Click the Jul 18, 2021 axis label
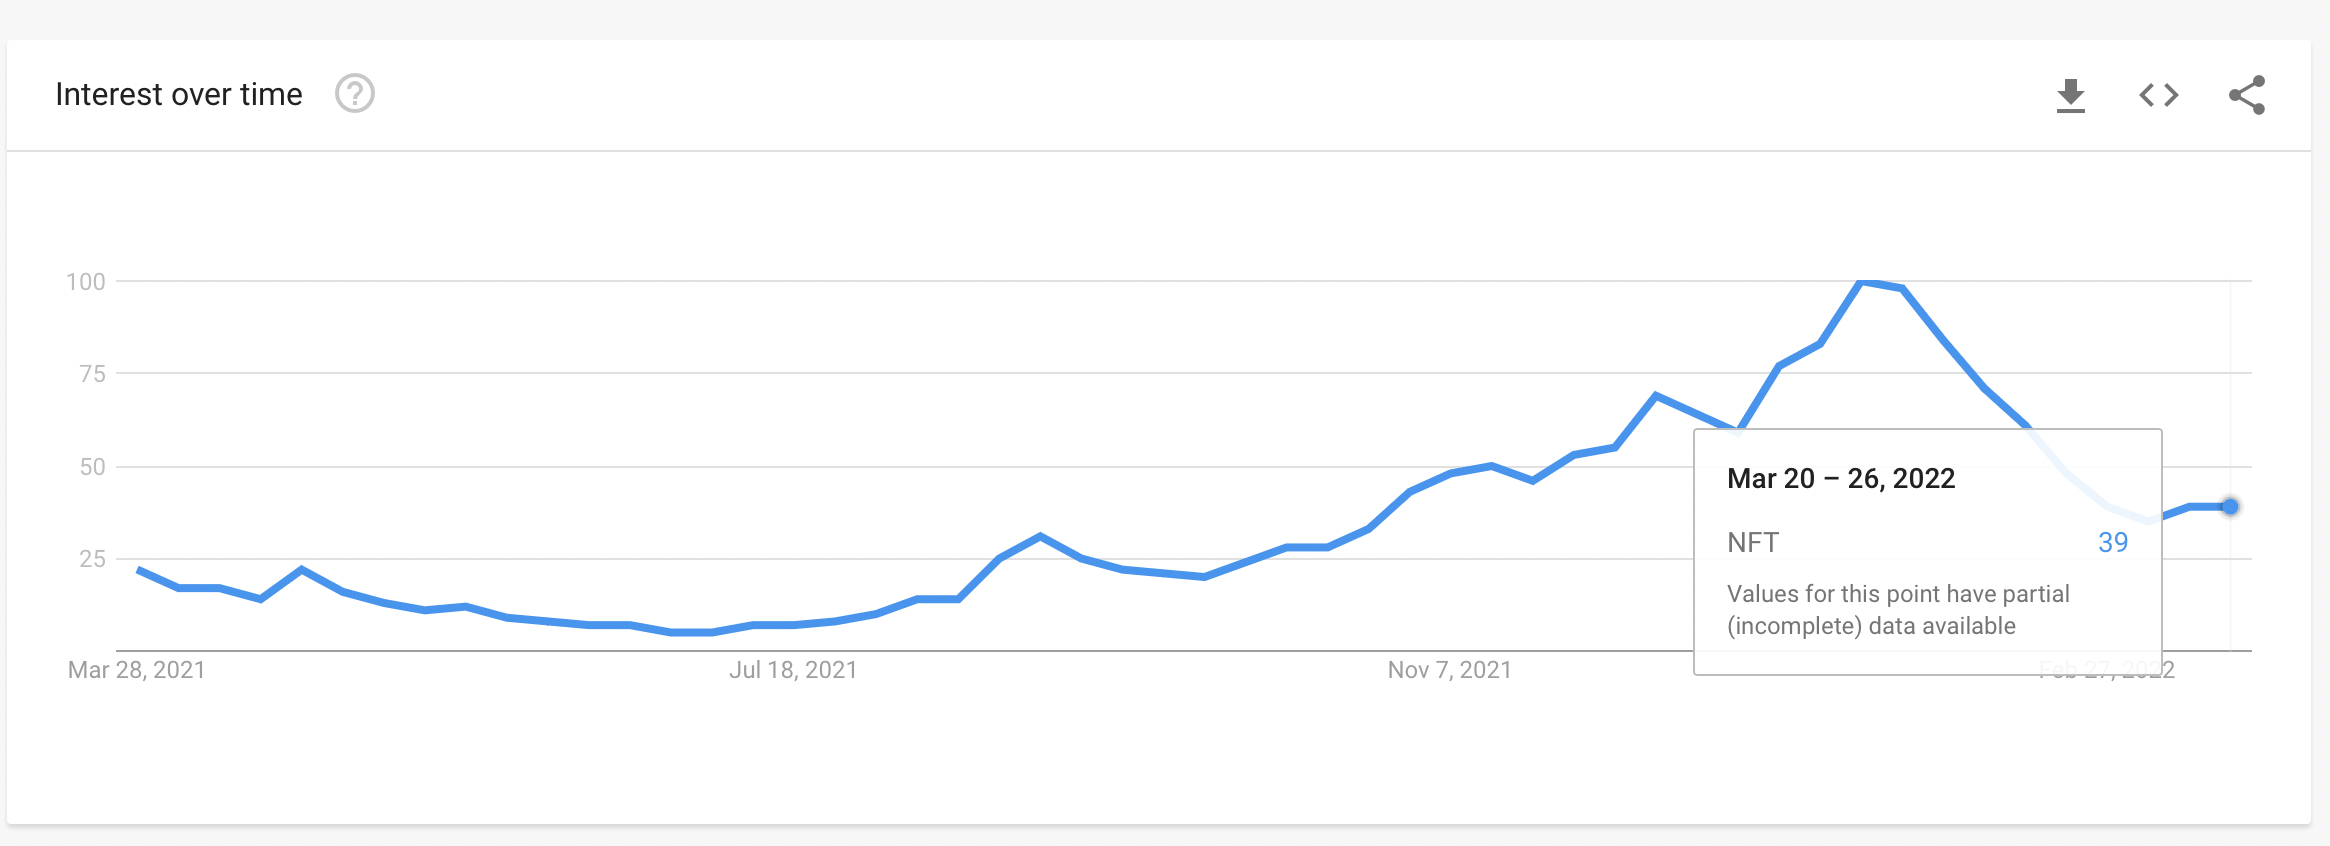Image resolution: width=2330 pixels, height=846 pixels. (793, 670)
